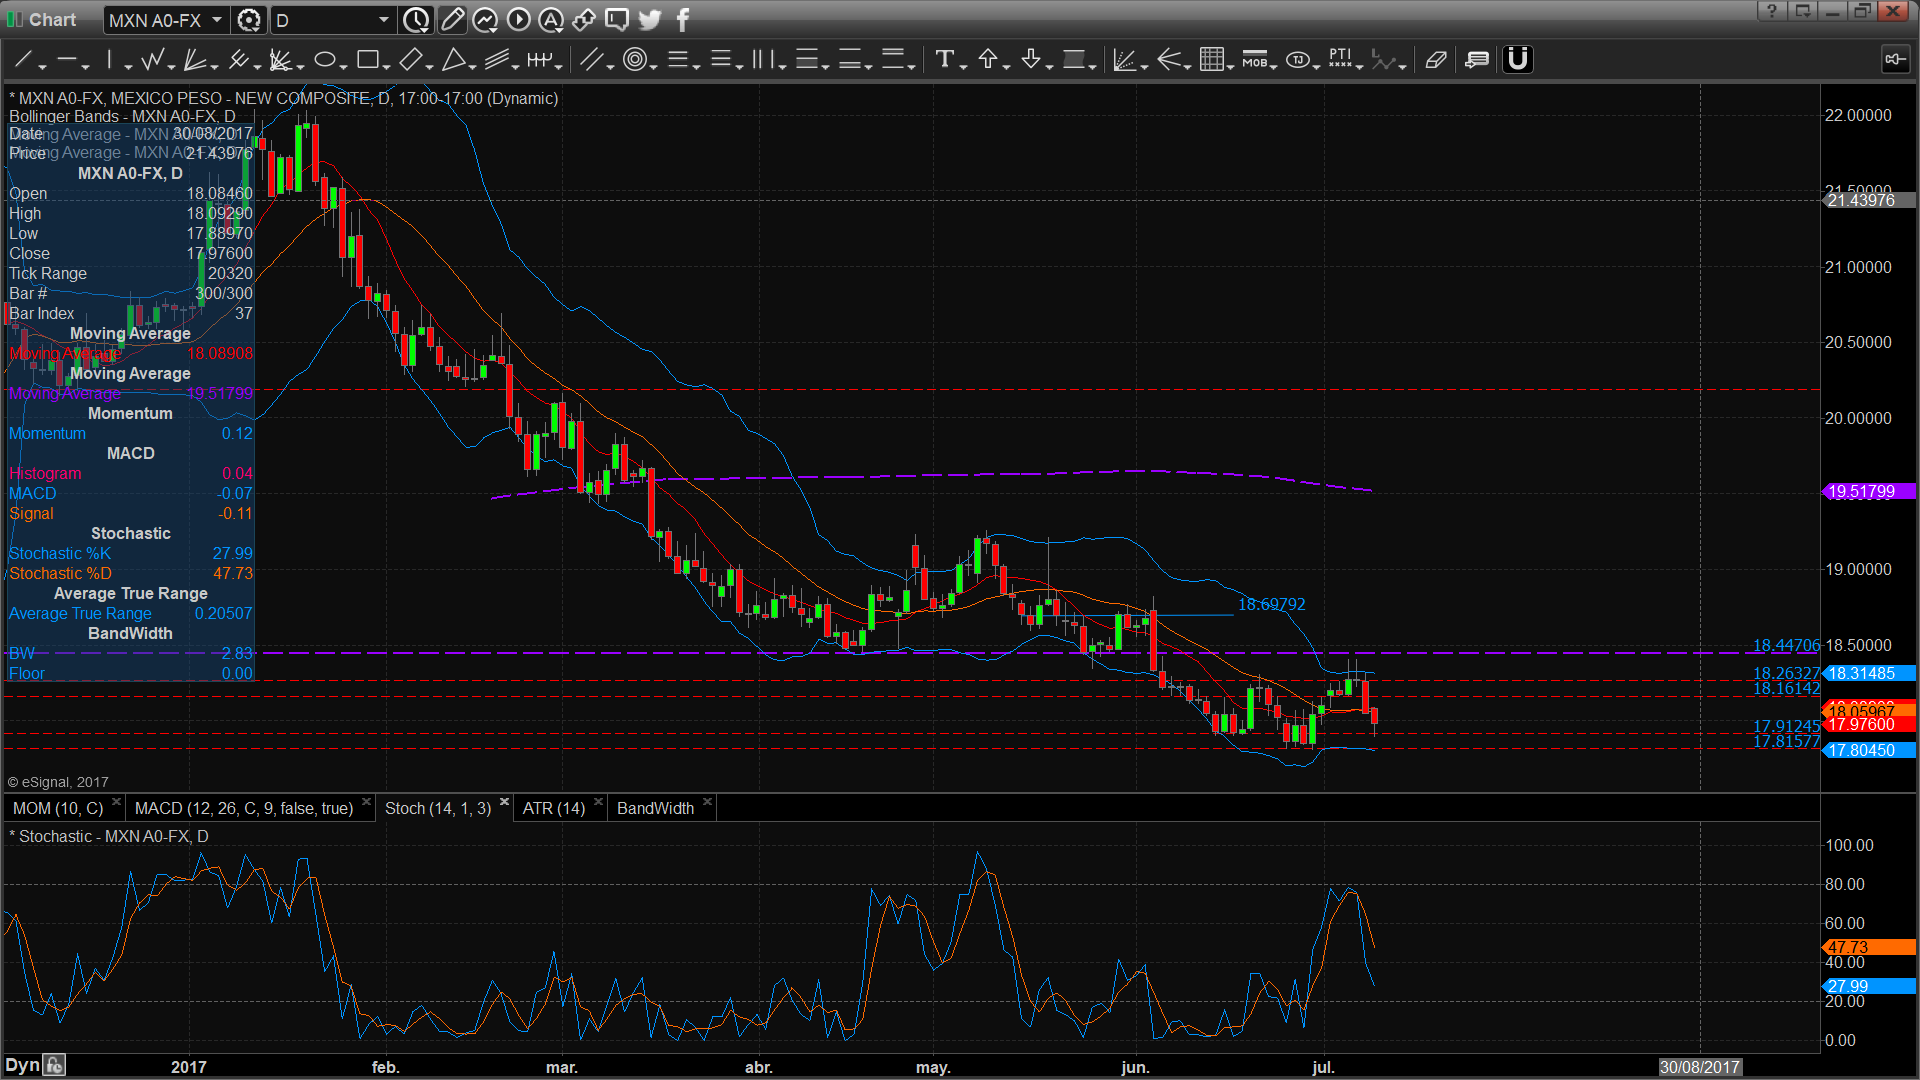This screenshot has height=1080, width=1920.
Task: Select the horizontal line tool
Action: coord(66,60)
